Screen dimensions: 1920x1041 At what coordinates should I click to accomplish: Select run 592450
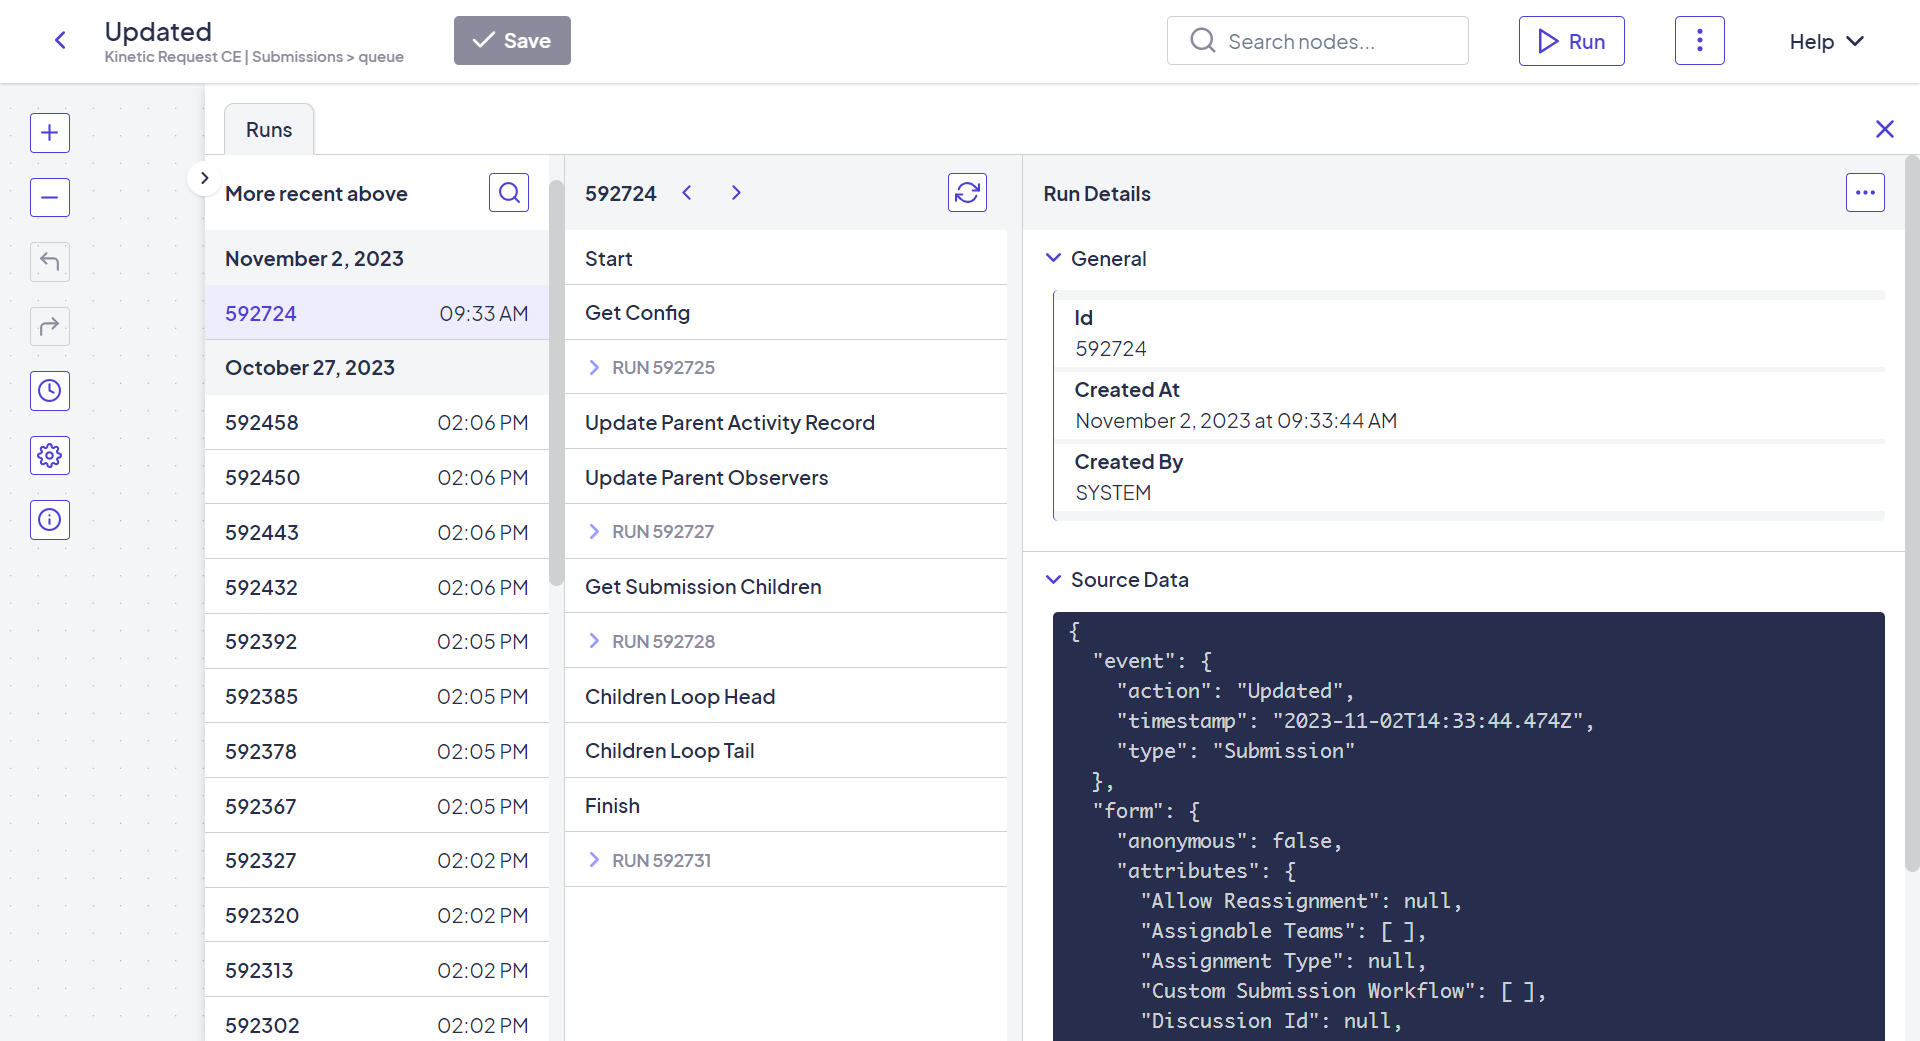coord(377,477)
